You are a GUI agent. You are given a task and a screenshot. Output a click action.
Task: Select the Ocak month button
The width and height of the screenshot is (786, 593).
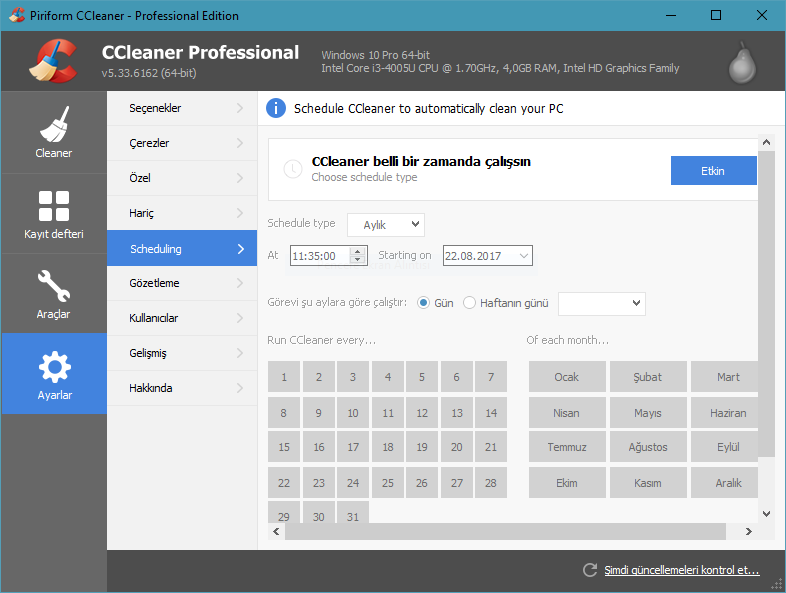coord(567,377)
